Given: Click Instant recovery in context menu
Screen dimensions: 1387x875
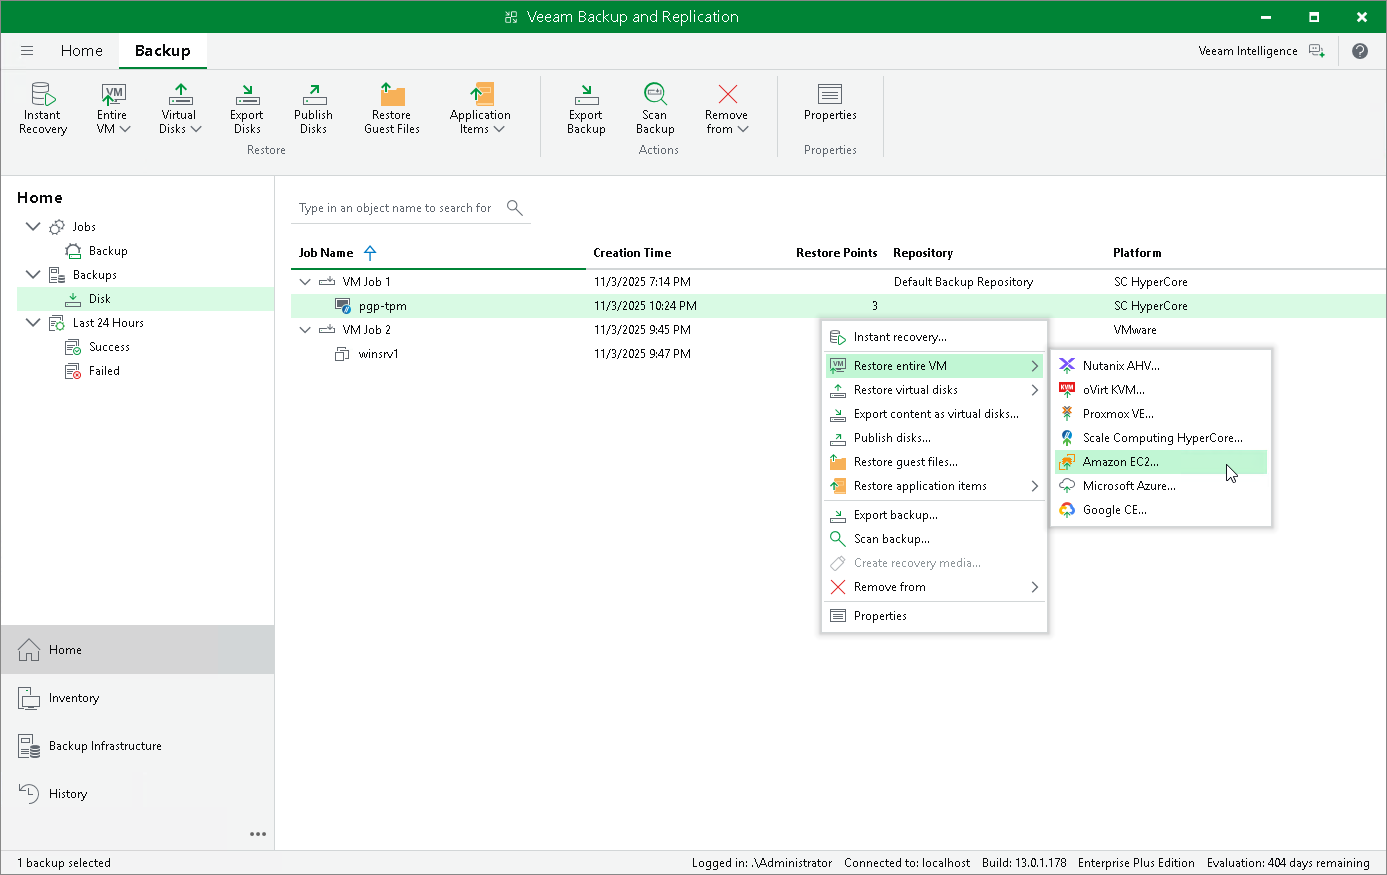Looking at the screenshot, I should tap(934, 337).
